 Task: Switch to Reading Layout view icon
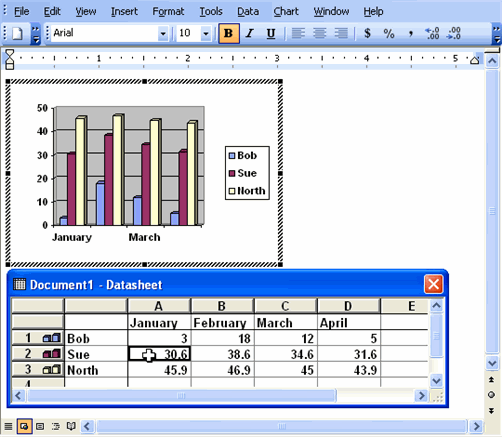coord(71,426)
